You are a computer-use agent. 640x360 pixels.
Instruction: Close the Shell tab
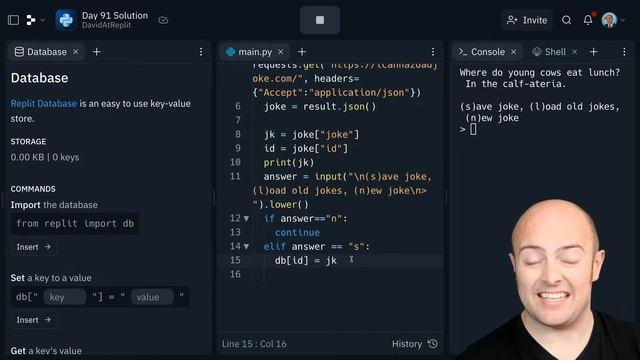(x=575, y=52)
